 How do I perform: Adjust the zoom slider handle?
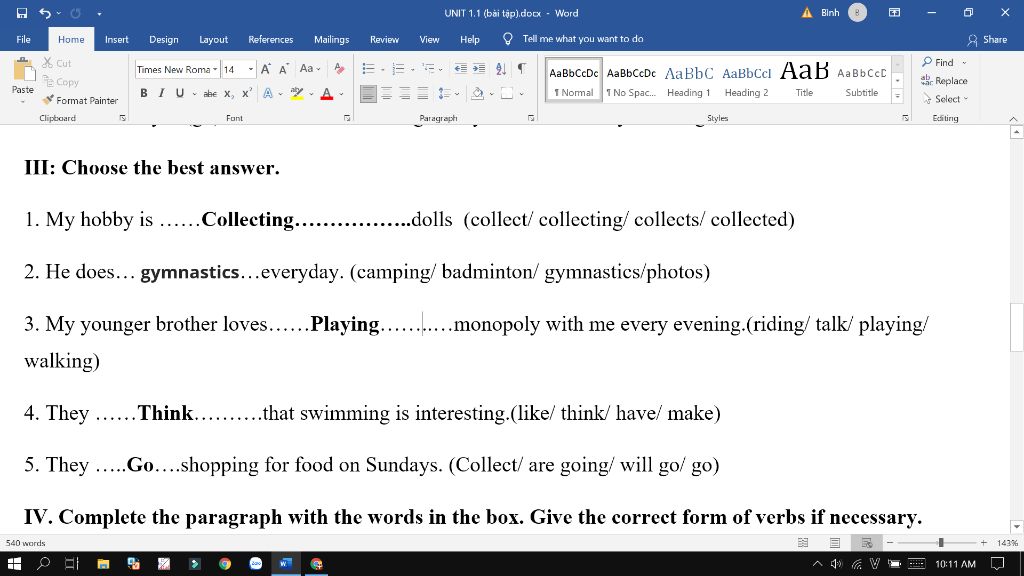(x=940, y=543)
